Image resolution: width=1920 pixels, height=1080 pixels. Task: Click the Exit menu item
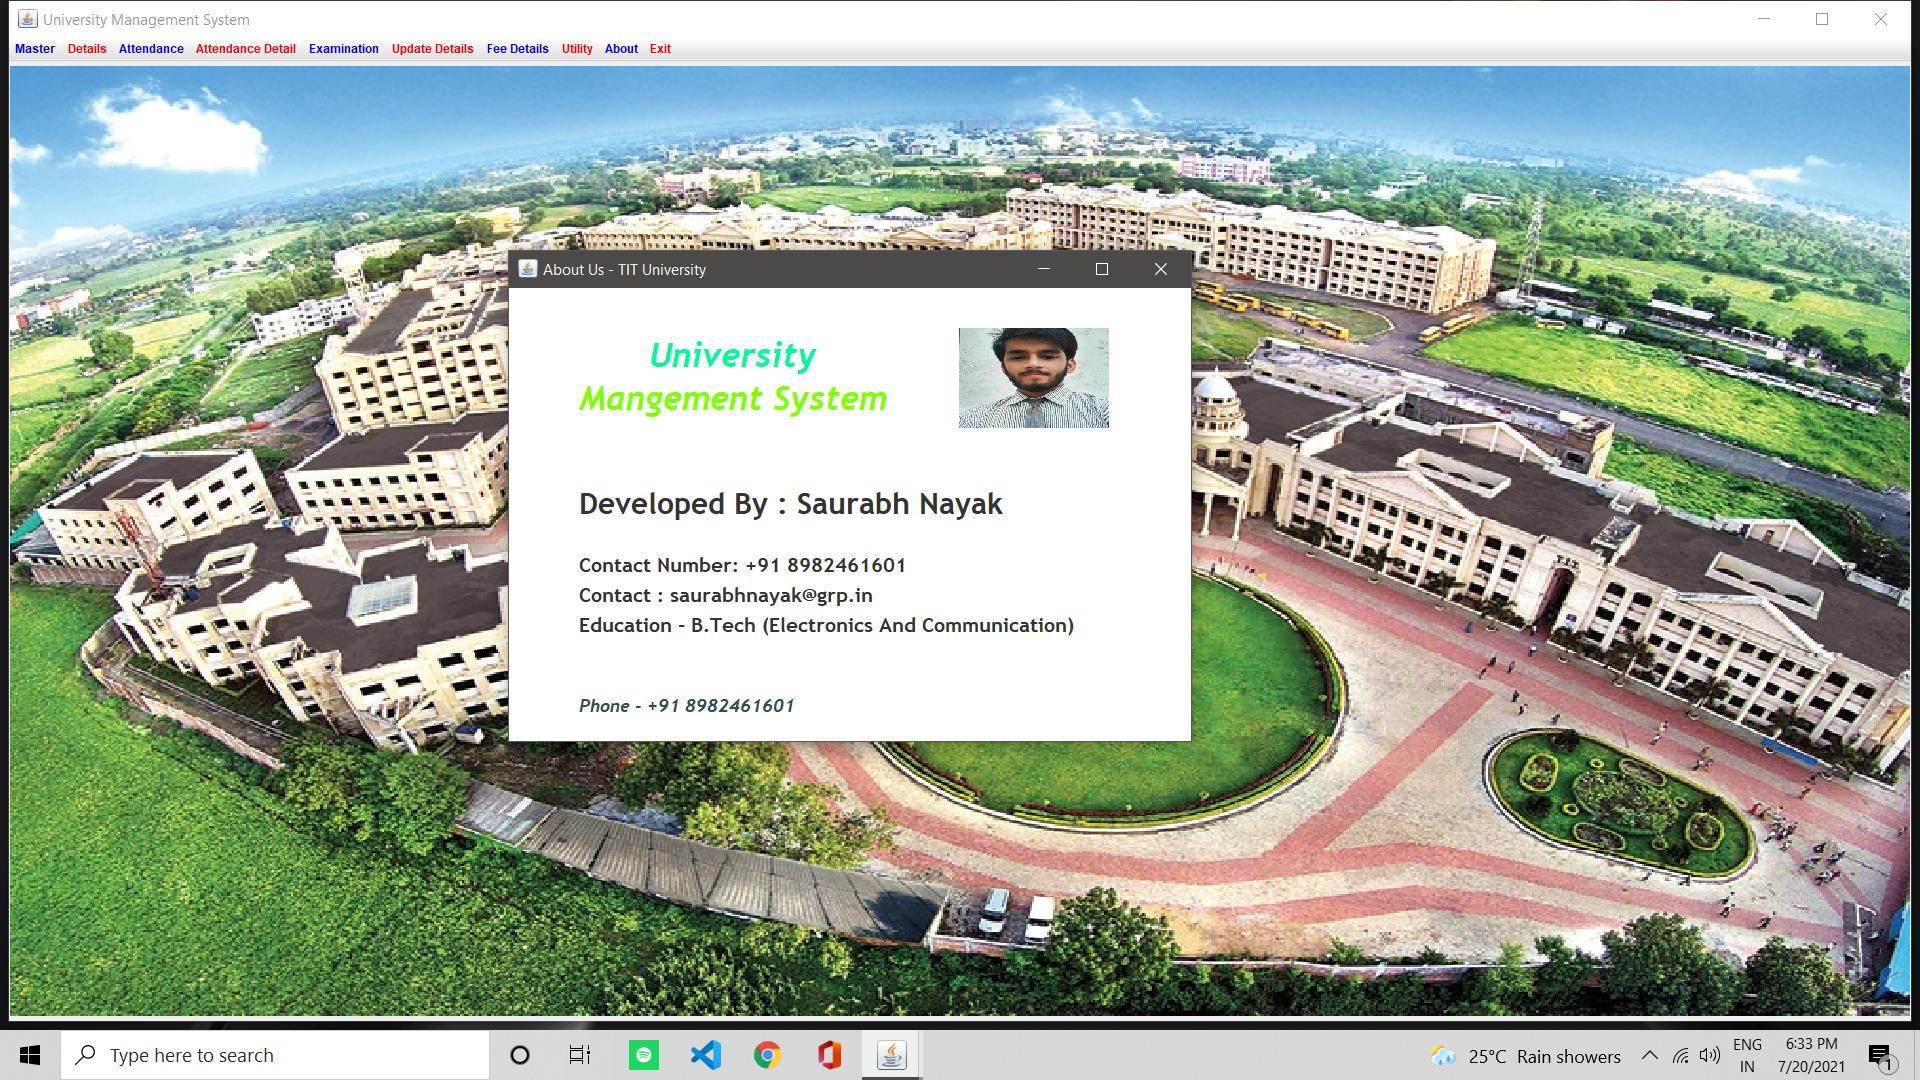[x=660, y=49]
